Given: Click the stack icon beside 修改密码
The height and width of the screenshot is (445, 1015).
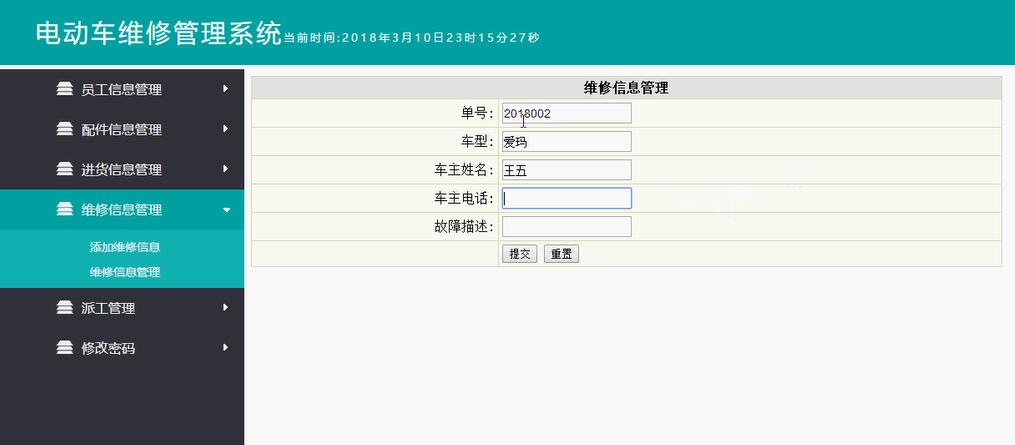Looking at the screenshot, I should pyautogui.click(x=65, y=348).
